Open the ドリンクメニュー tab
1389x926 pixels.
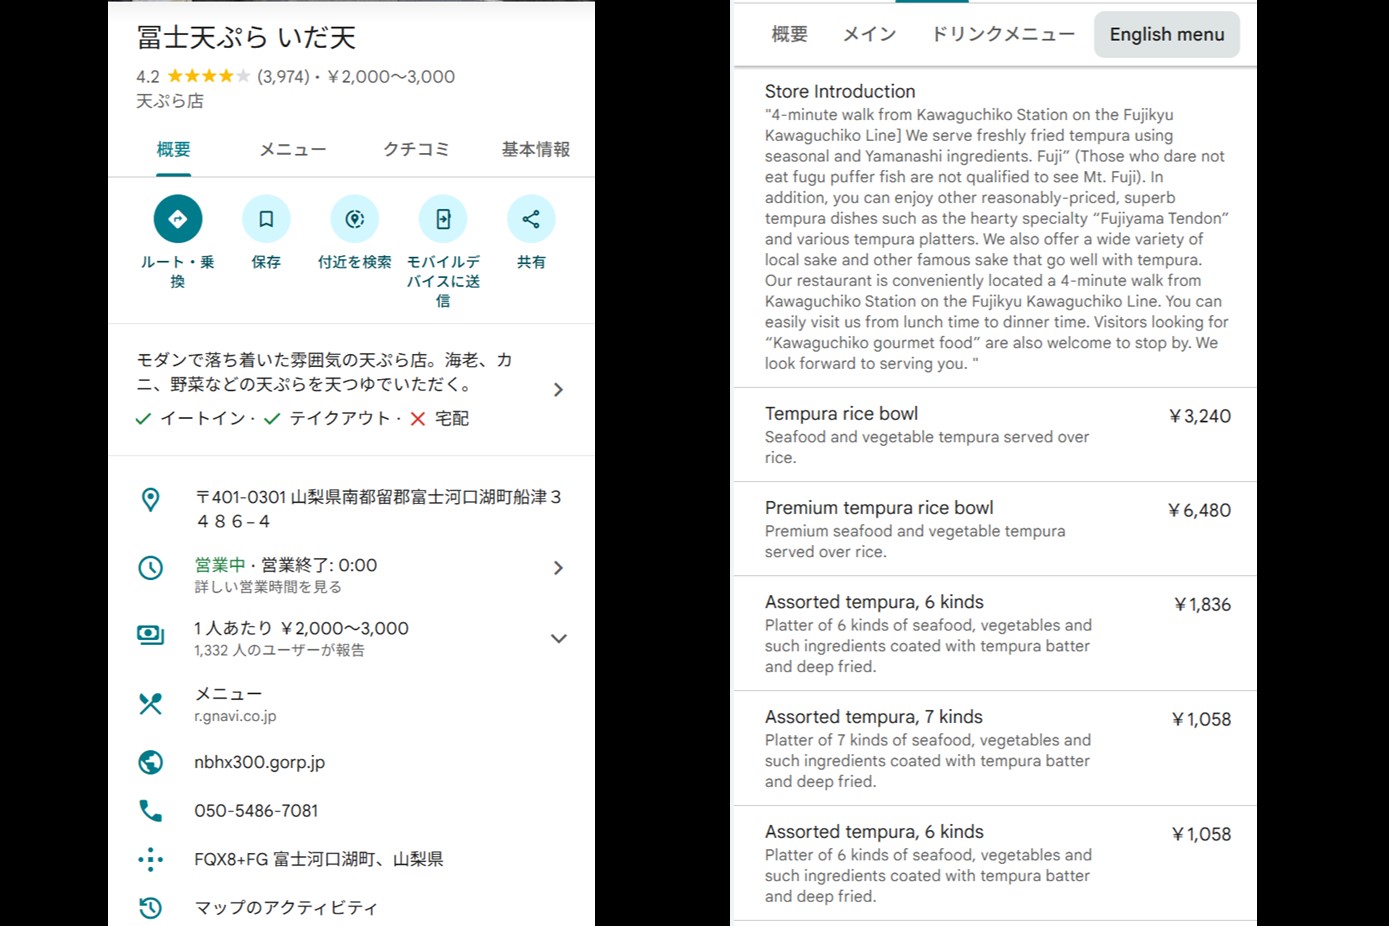[1003, 35]
